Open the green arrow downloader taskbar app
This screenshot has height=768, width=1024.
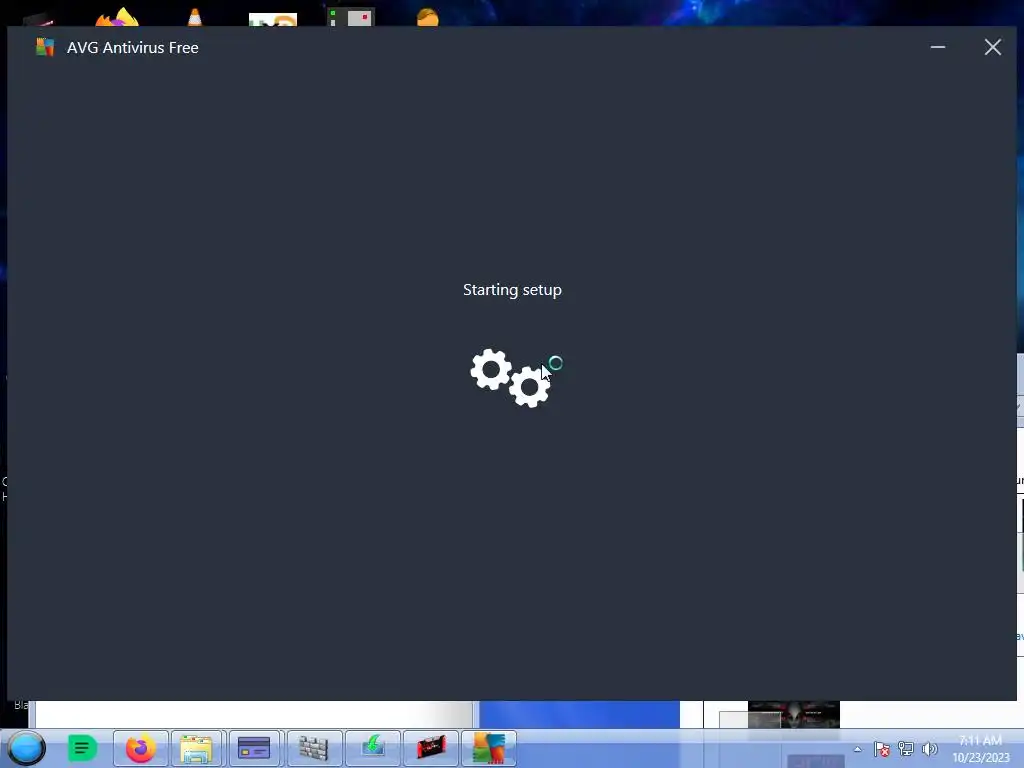click(x=372, y=748)
